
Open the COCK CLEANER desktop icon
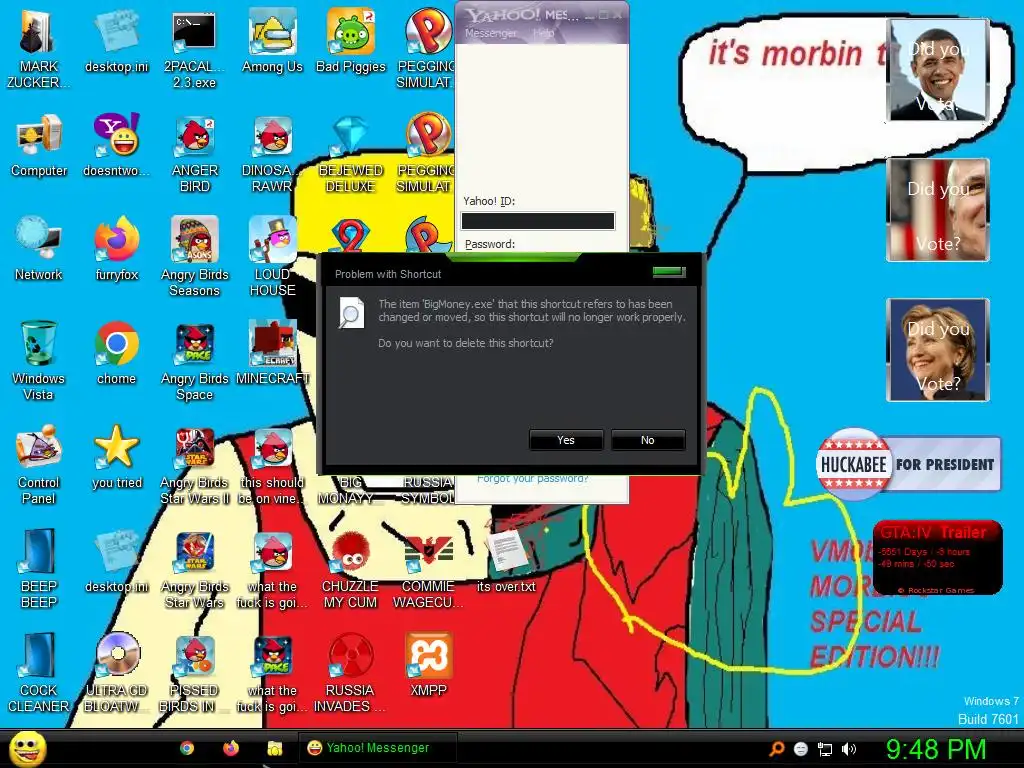click(x=39, y=672)
